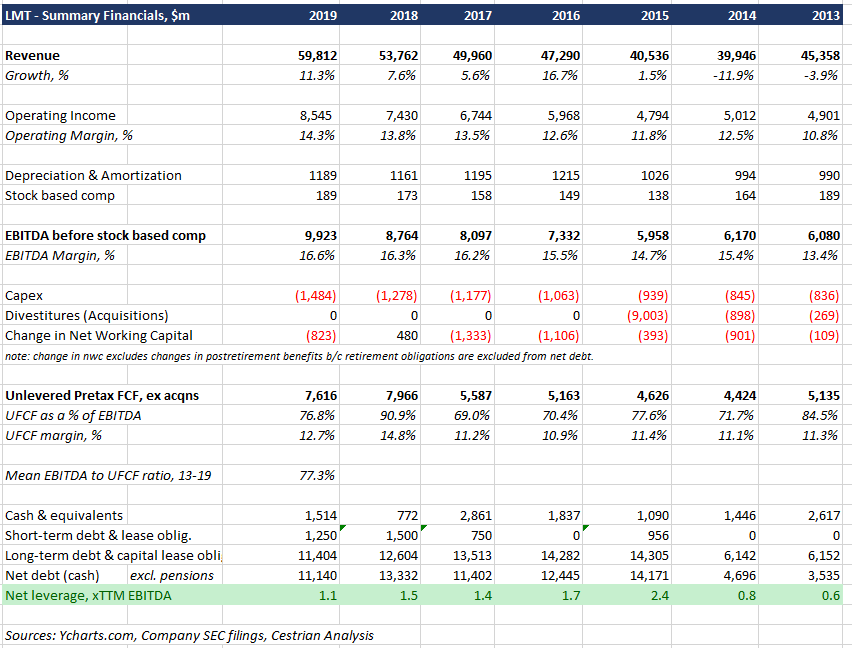Select 2014 revenue 39,946

[x=736, y=55]
